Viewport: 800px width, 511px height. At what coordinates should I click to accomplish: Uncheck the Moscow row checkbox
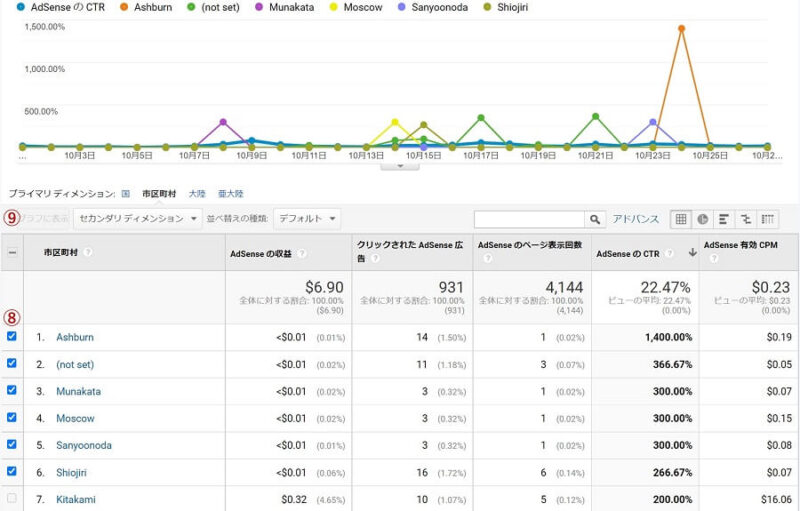[12, 417]
